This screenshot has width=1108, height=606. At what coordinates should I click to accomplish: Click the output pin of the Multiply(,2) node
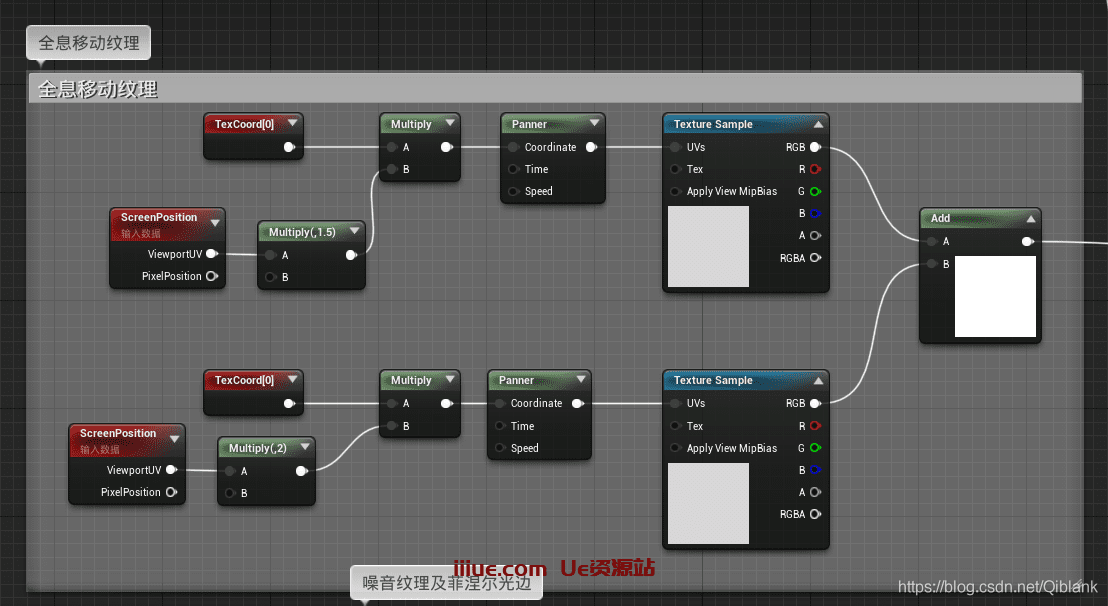click(301, 471)
